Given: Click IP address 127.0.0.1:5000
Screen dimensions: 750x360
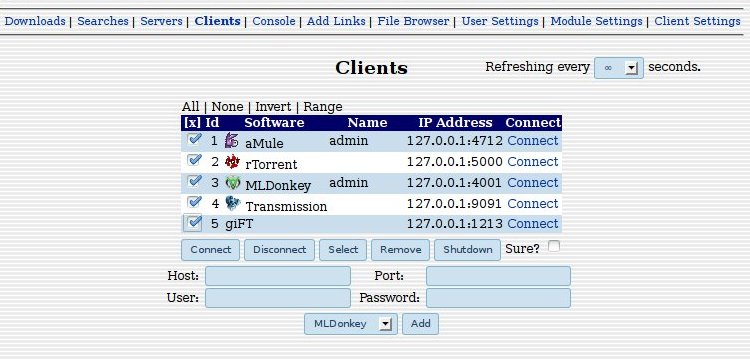Looking at the screenshot, I should (455, 162).
